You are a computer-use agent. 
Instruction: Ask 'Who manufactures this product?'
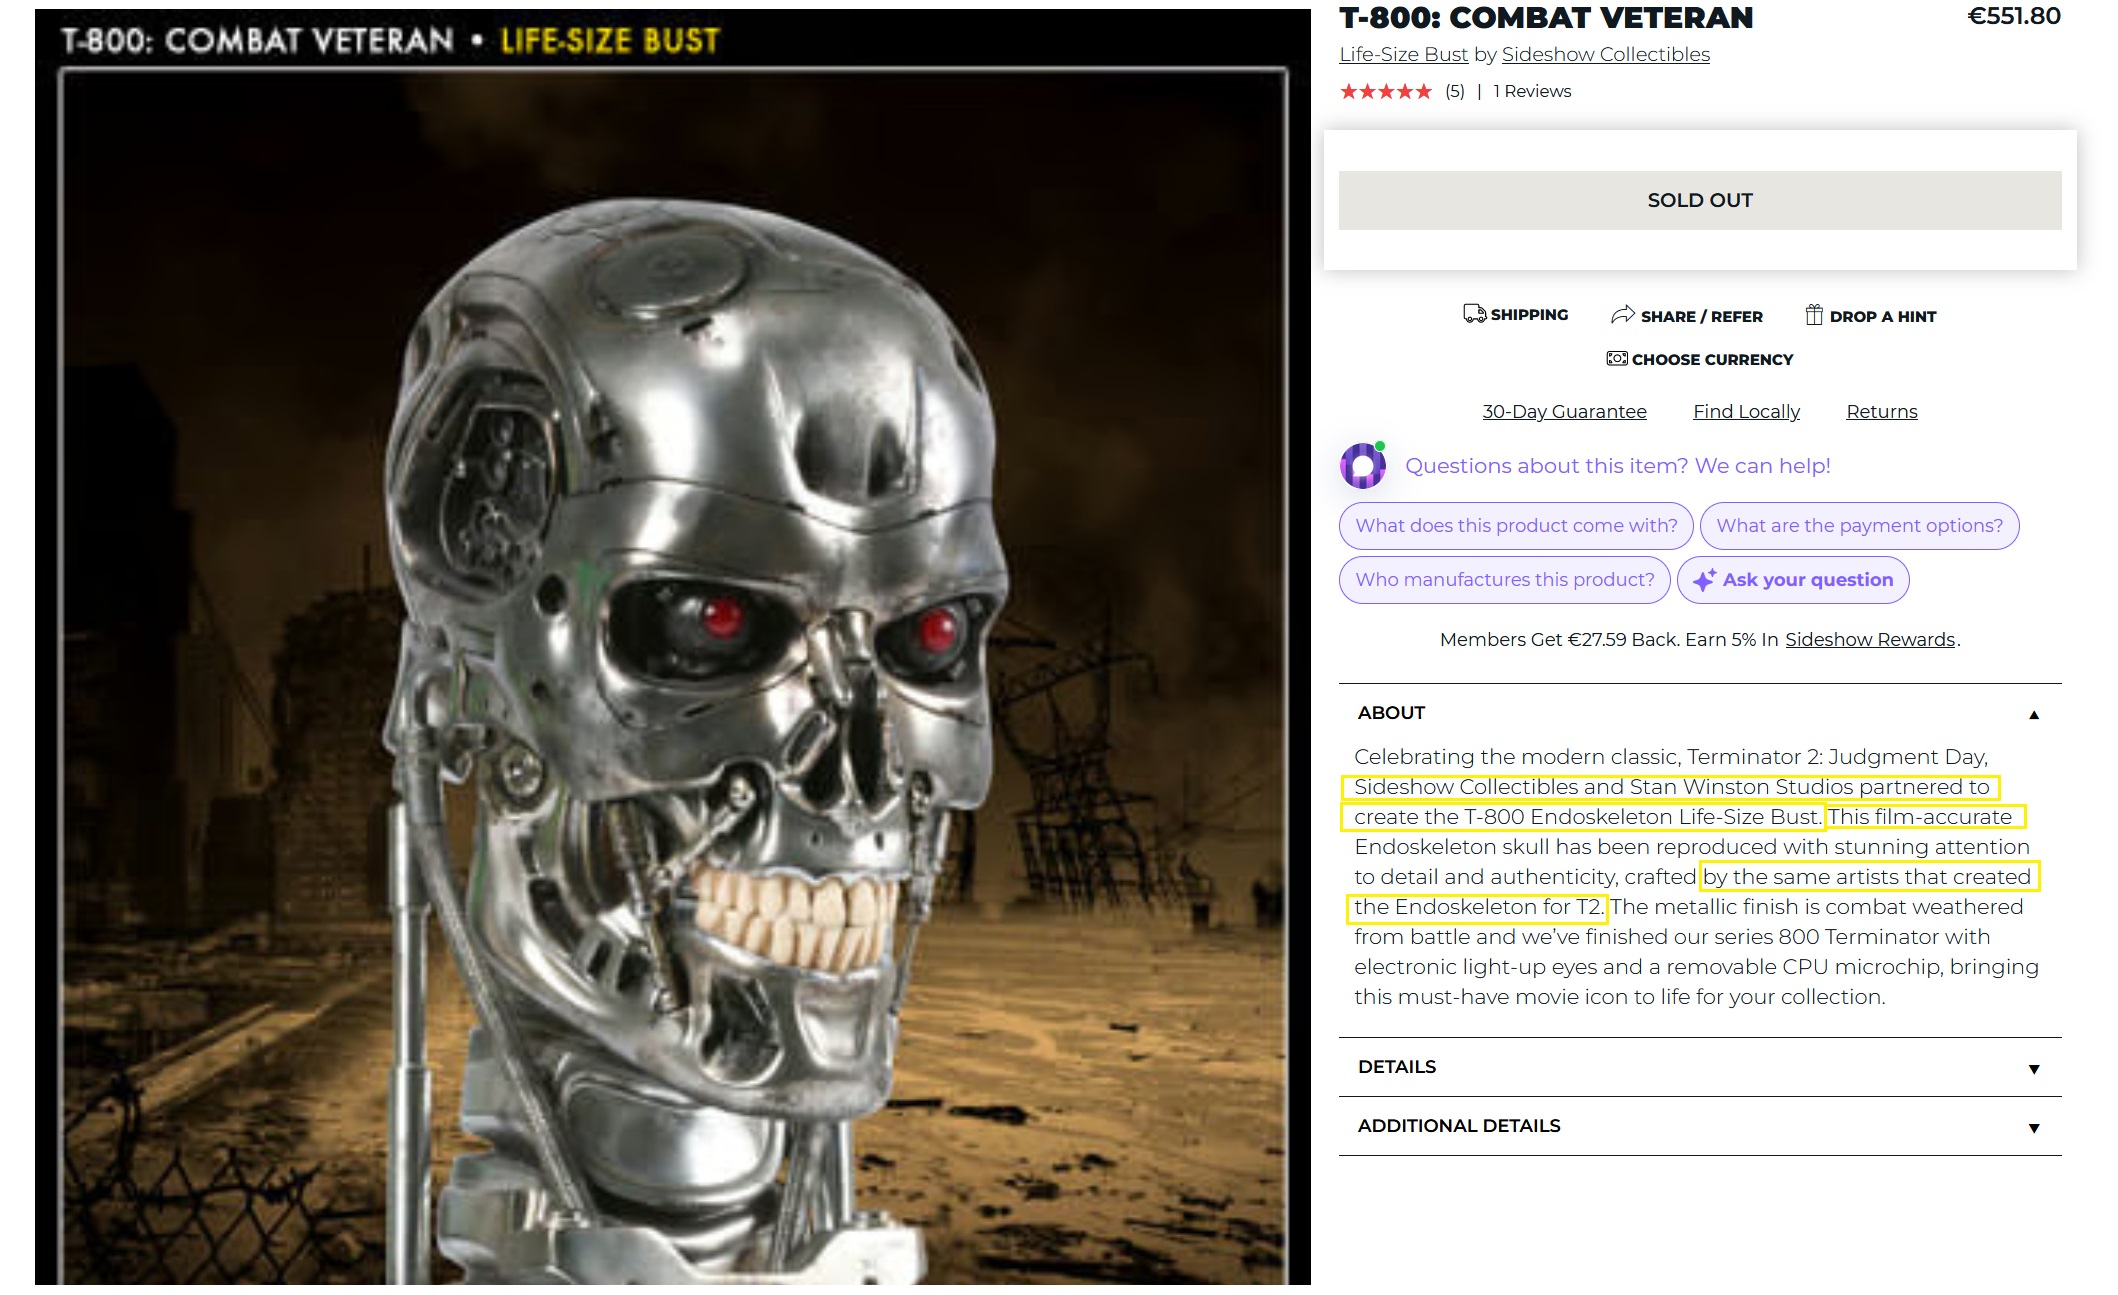tap(1504, 580)
